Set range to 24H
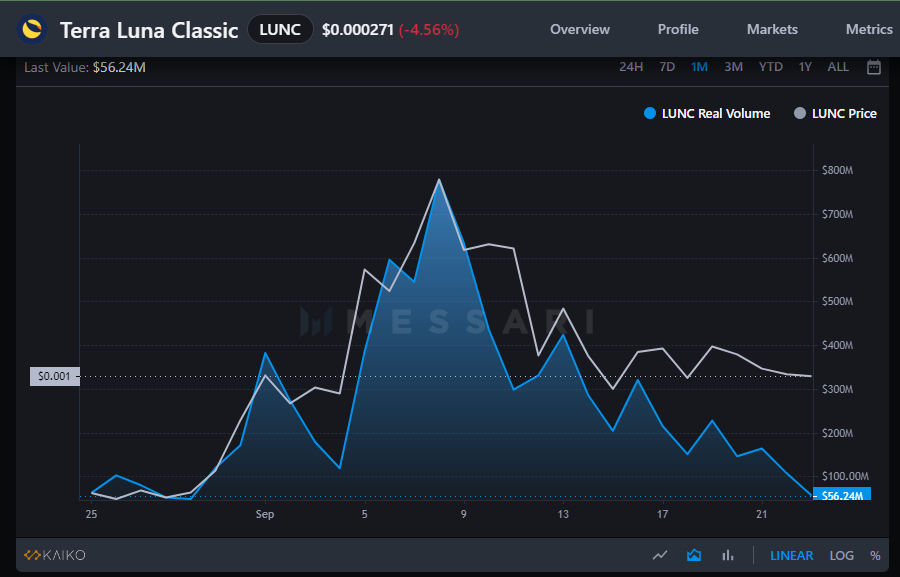This screenshot has height=577, width=900. pyautogui.click(x=631, y=67)
